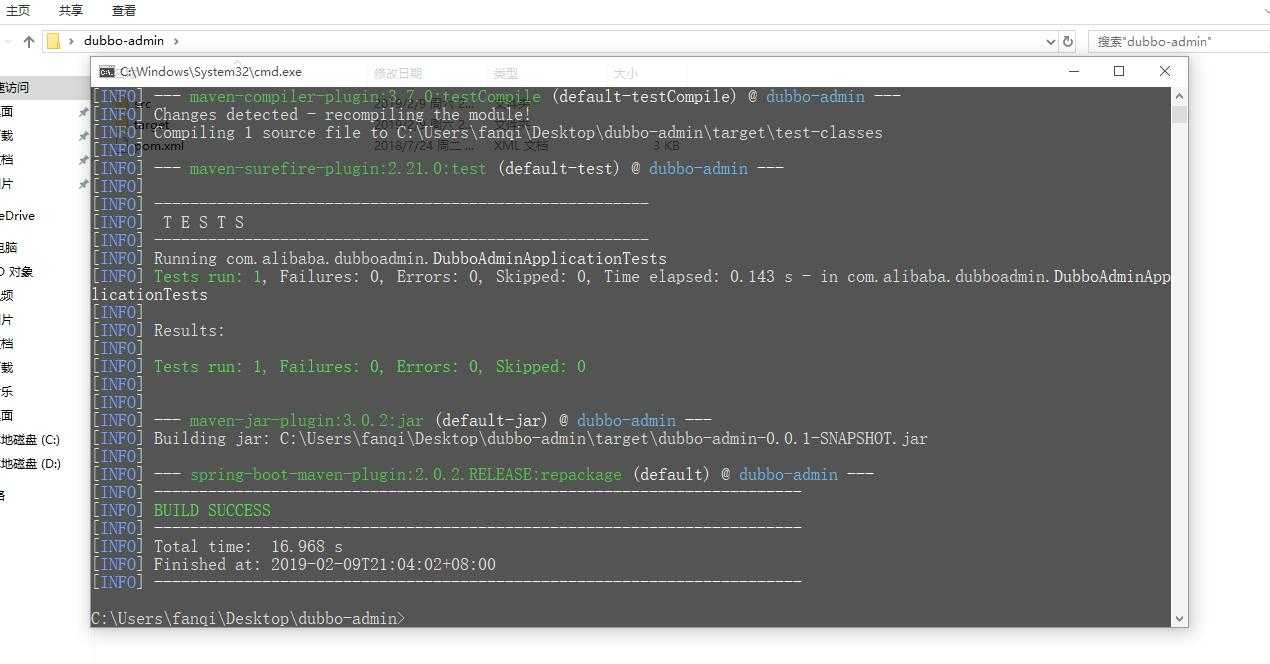
Task: Open the 主页 ribbon tab in Explorer
Action: pyautogui.click(x=17, y=10)
